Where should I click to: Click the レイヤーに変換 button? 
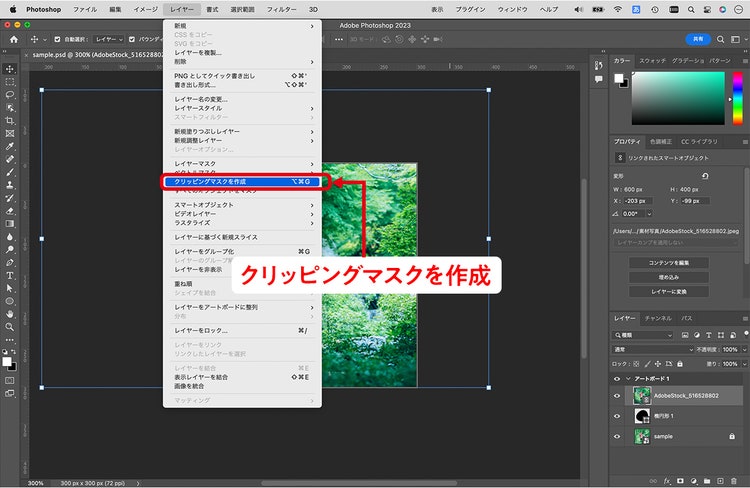669,292
